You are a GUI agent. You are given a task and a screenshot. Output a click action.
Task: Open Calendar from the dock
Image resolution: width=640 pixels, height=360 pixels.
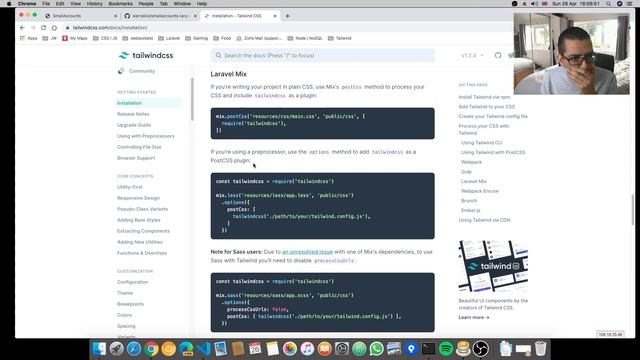pyautogui.click(x=255, y=349)
